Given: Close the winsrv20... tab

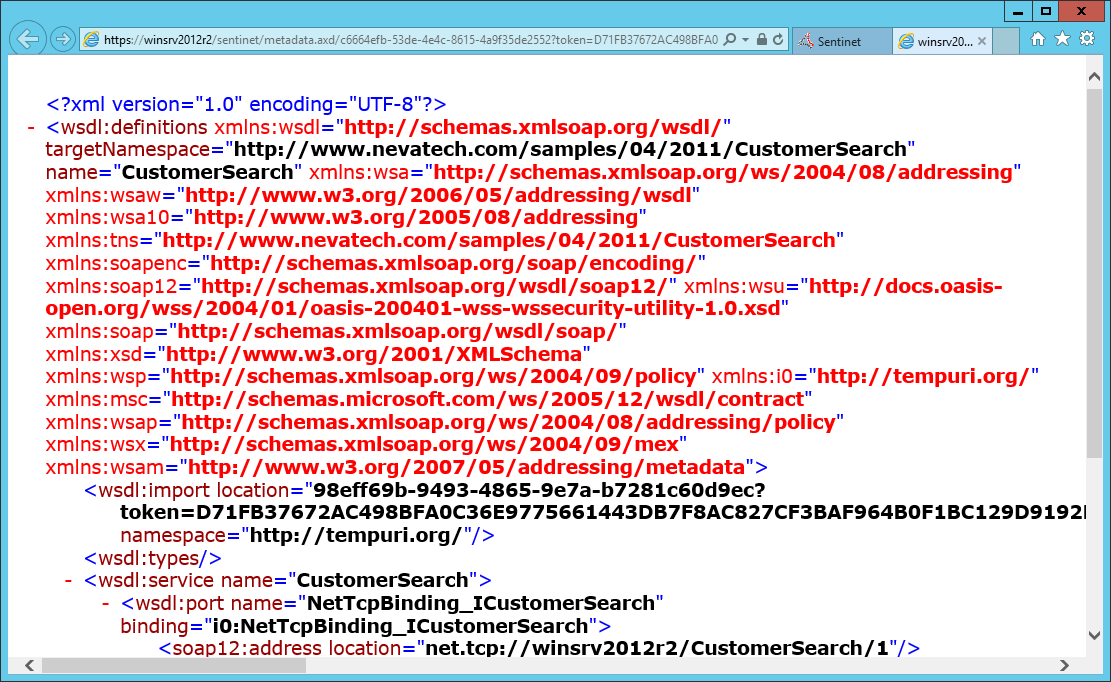Looking at the screenshot, I should click(x=981, y=41).
